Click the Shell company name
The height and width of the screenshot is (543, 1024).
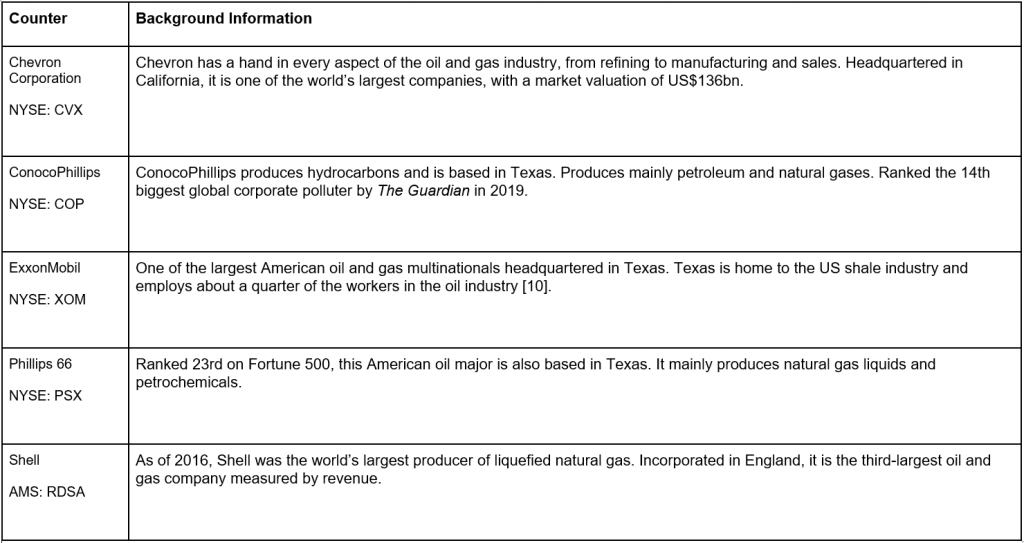[24, 460]
